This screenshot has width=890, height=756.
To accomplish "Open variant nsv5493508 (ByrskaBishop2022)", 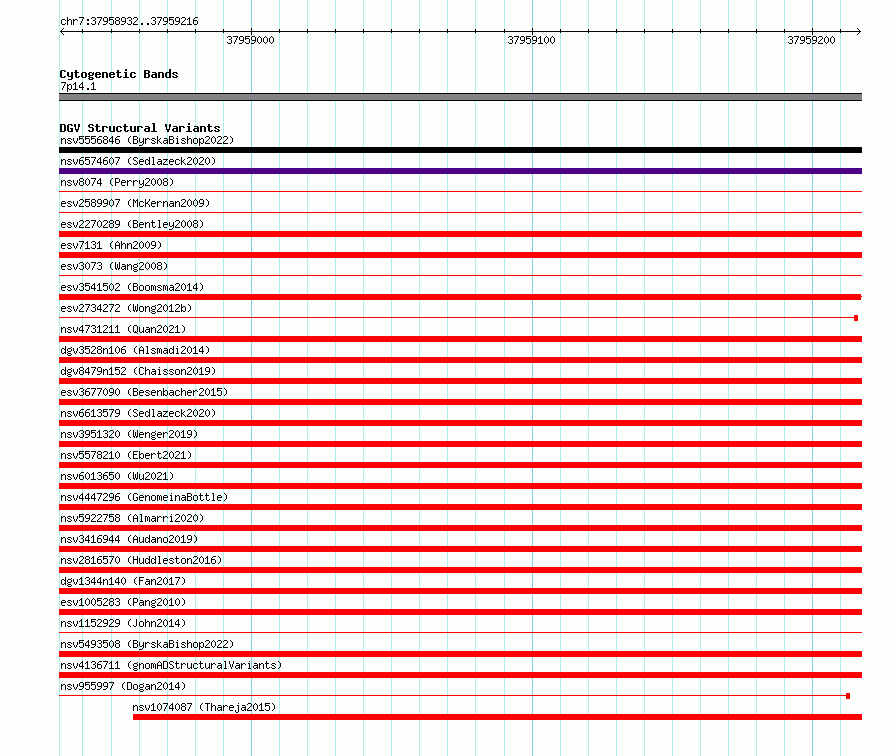I will [x=147, y=644].
